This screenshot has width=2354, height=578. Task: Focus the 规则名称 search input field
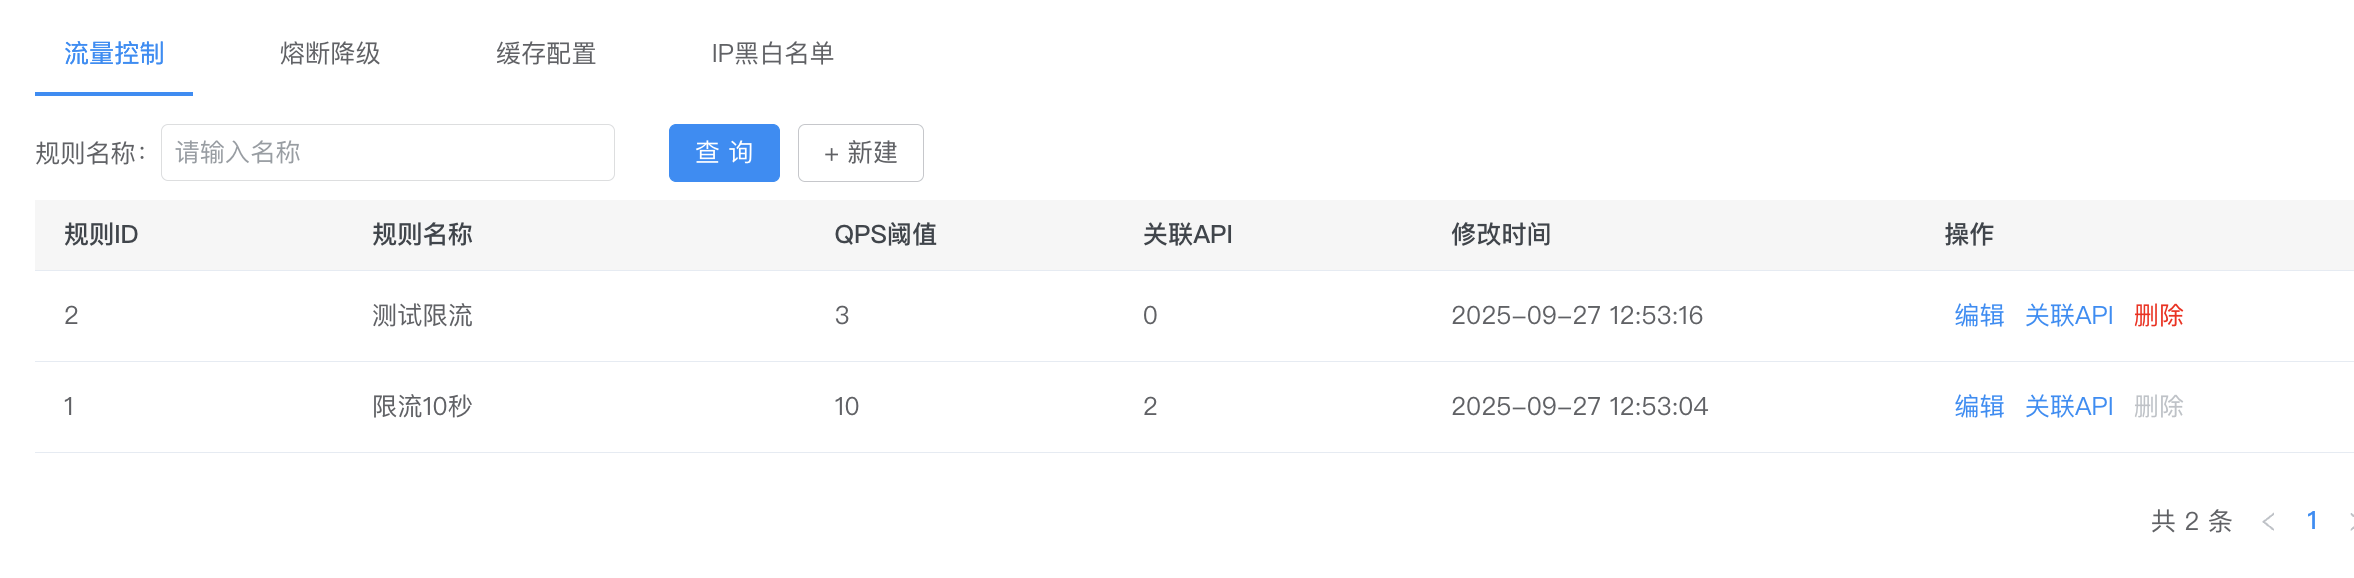click(x=387, y=153)
